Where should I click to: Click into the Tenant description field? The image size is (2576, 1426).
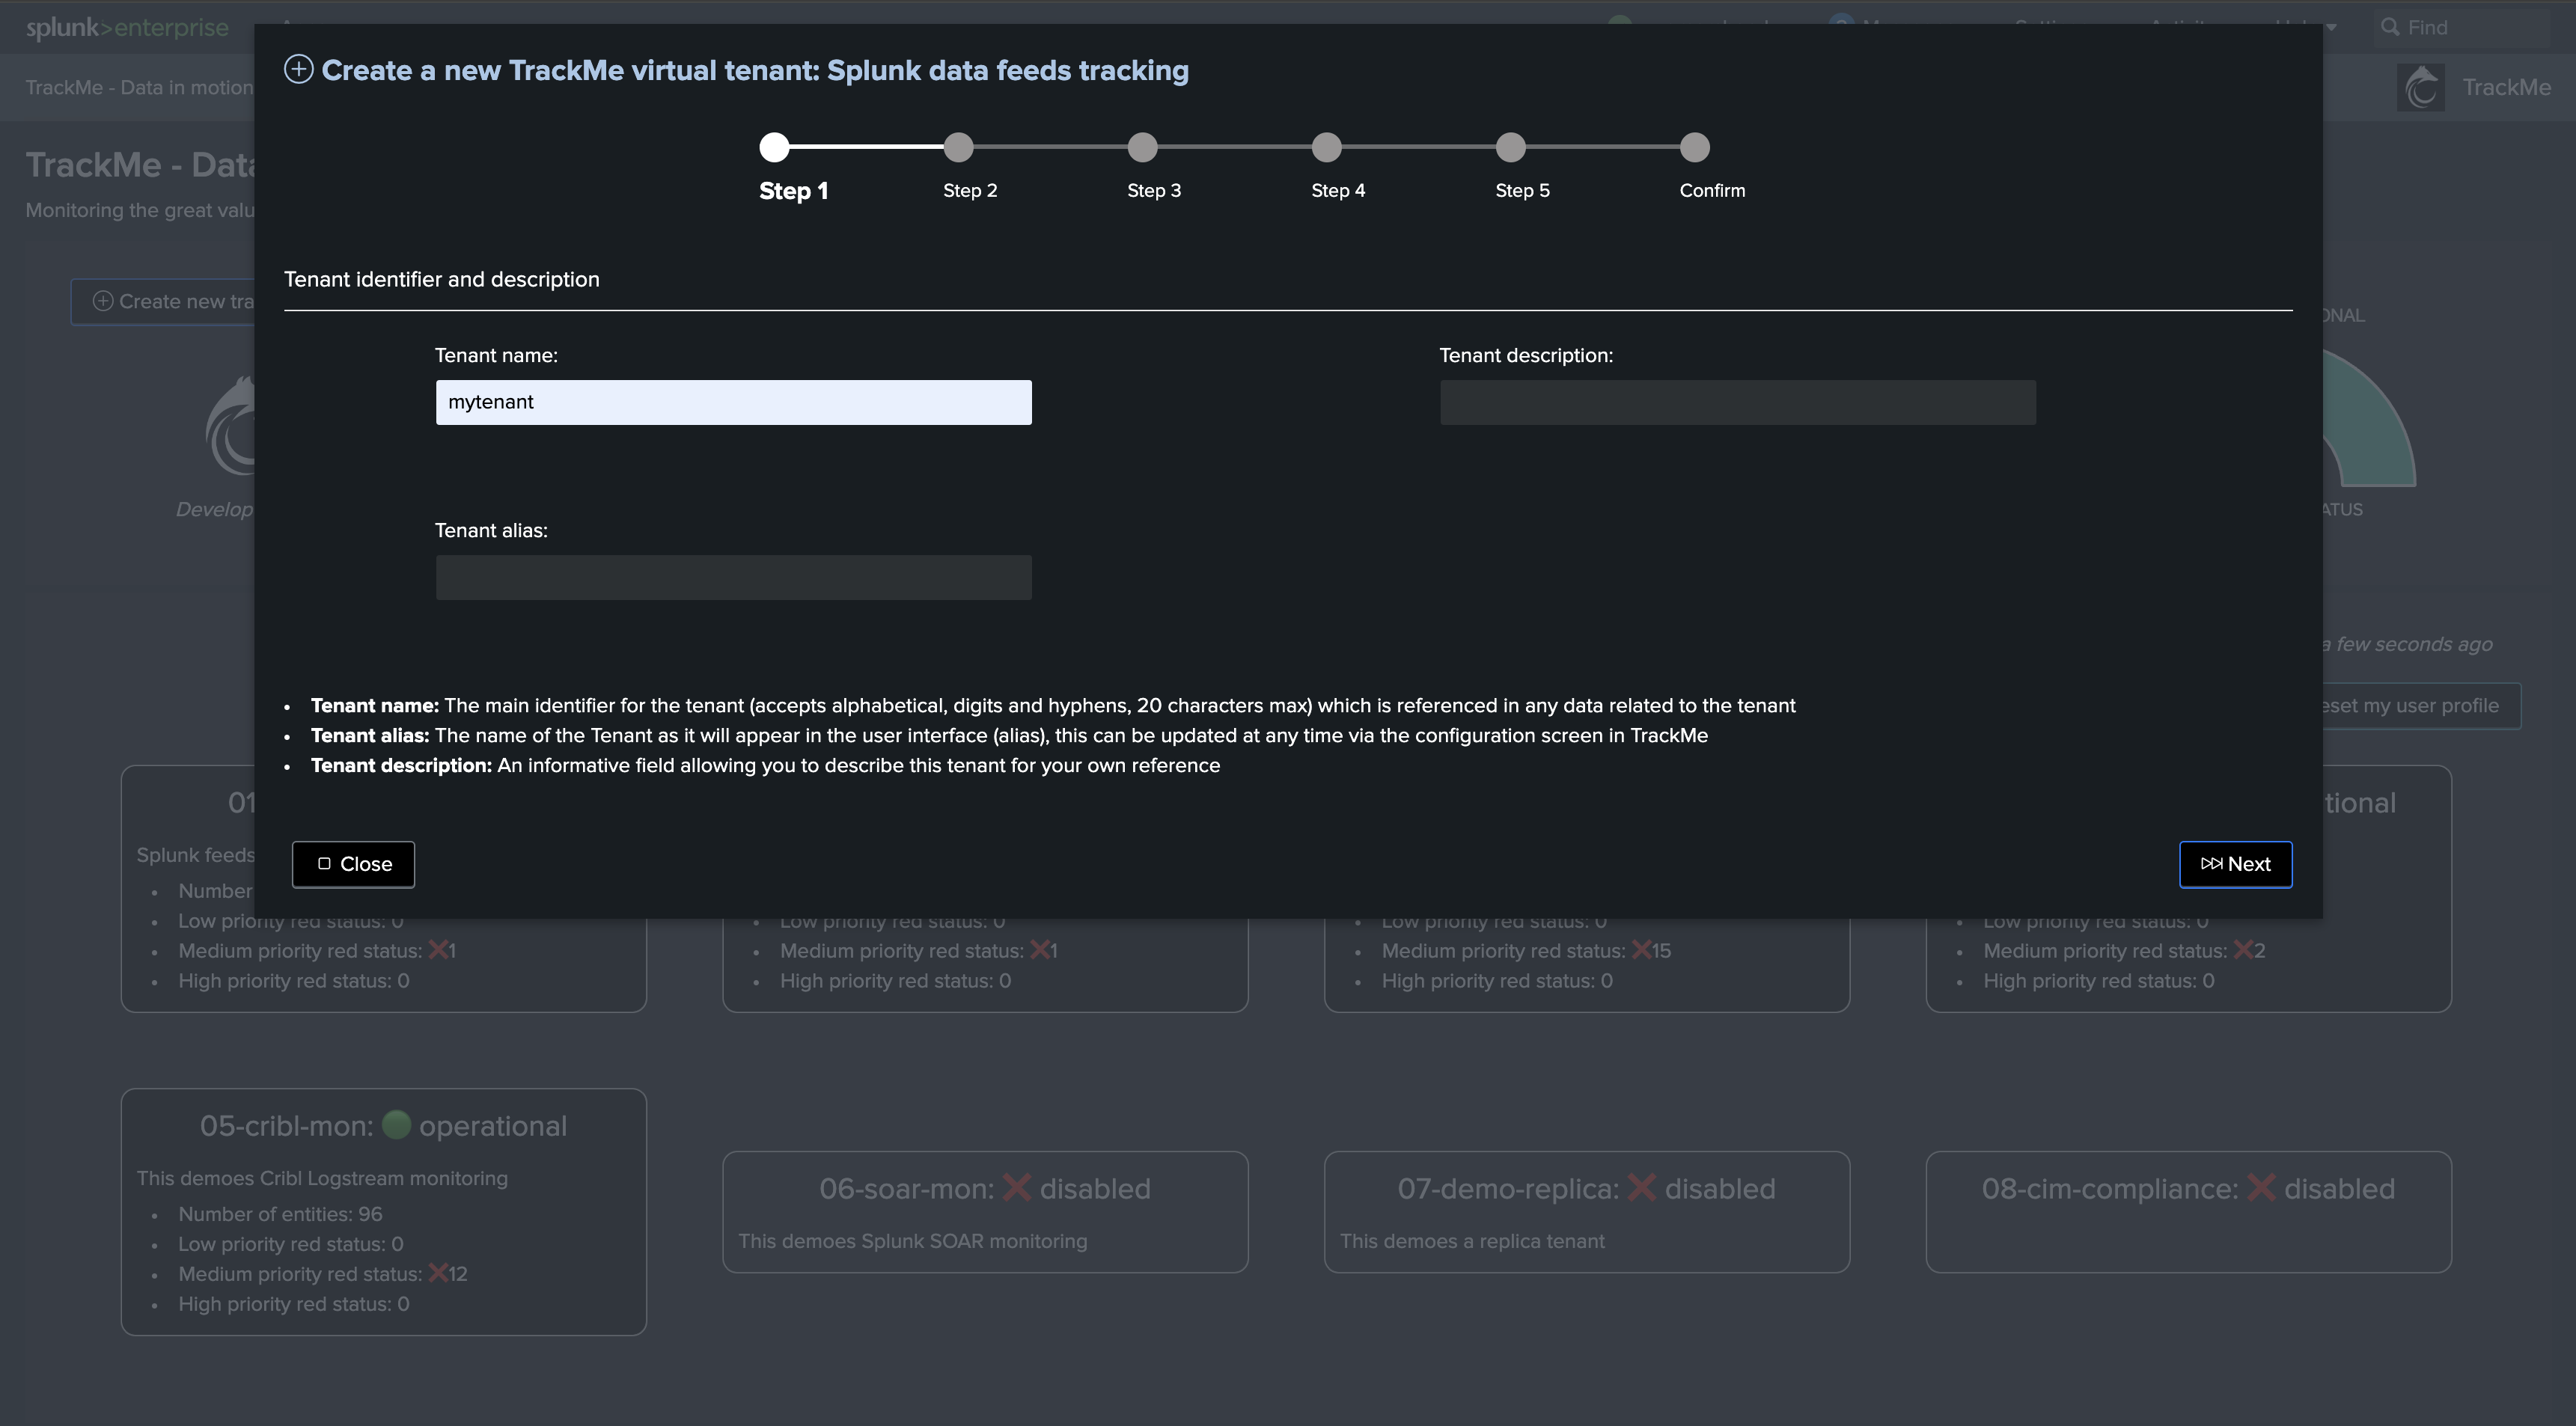coord(1737,402)
